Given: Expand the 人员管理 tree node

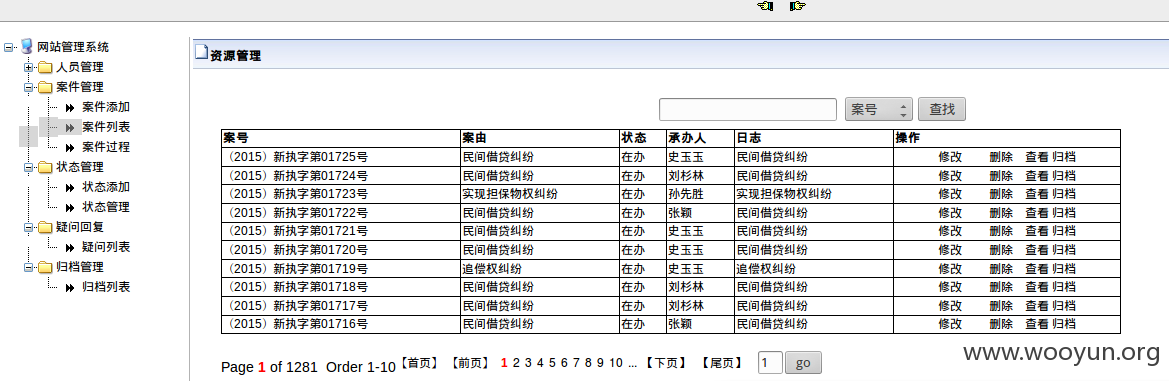Looking at the screenshot, I should (28, 67).
